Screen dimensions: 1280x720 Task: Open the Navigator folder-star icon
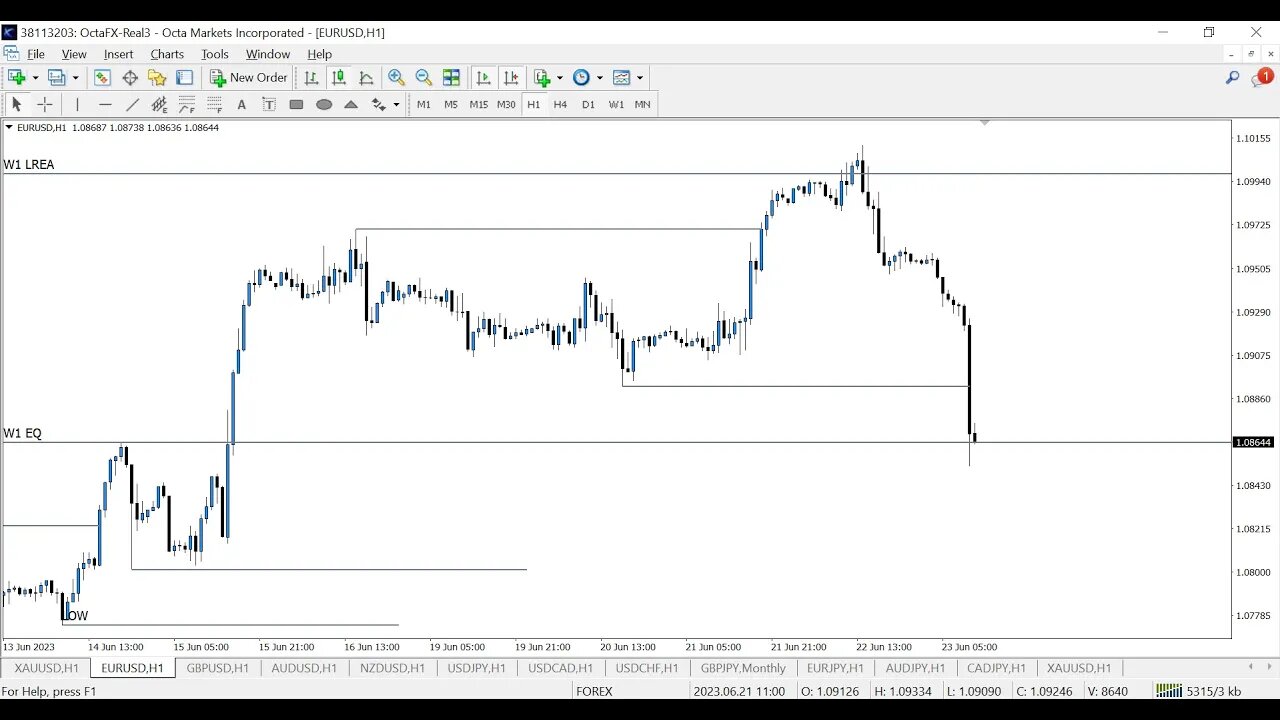(x=157, y=77)
